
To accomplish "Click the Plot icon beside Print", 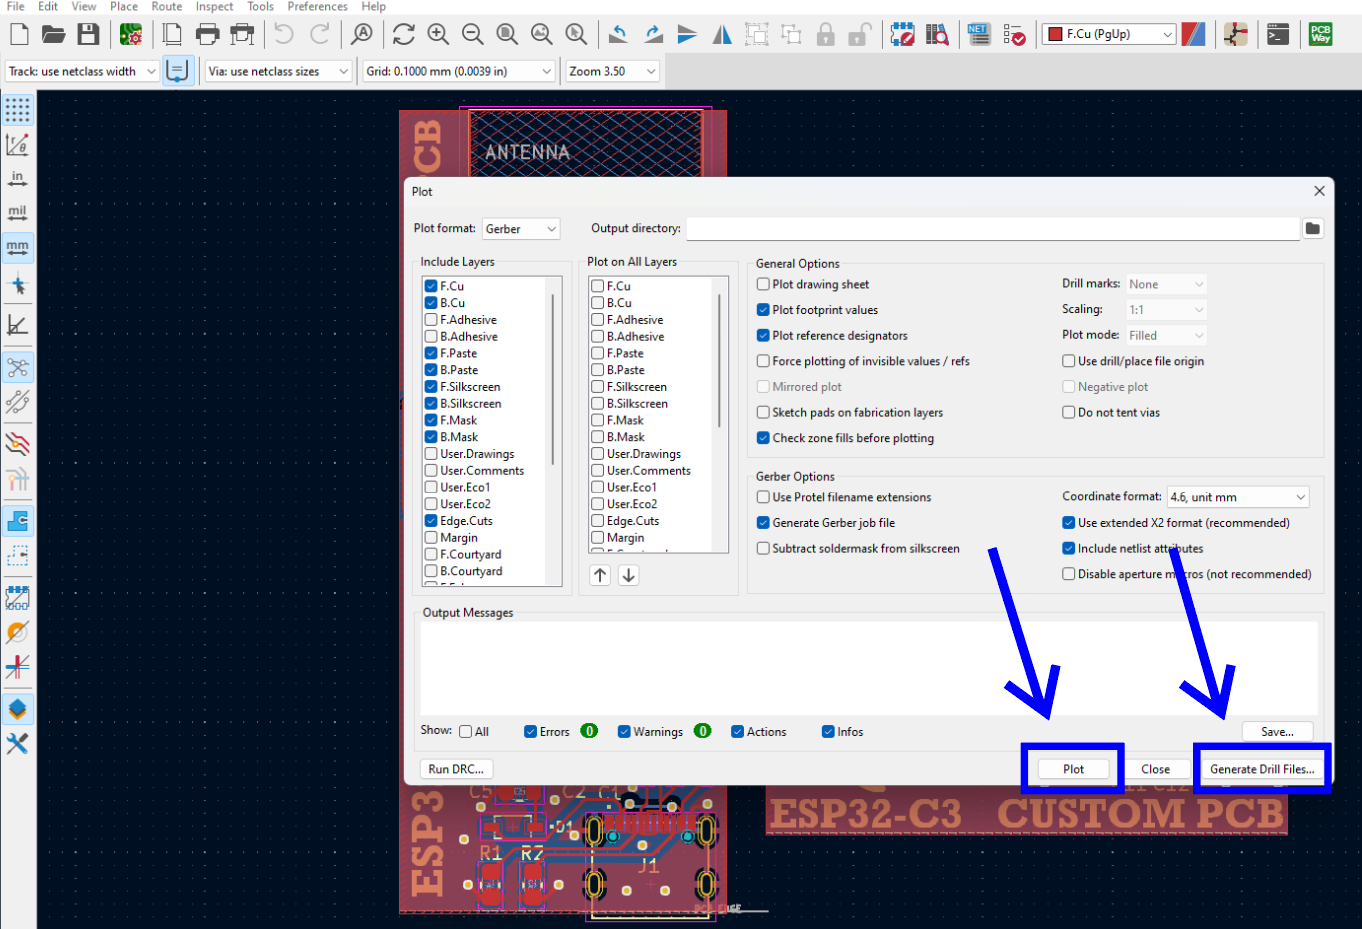I will (242, 35).
